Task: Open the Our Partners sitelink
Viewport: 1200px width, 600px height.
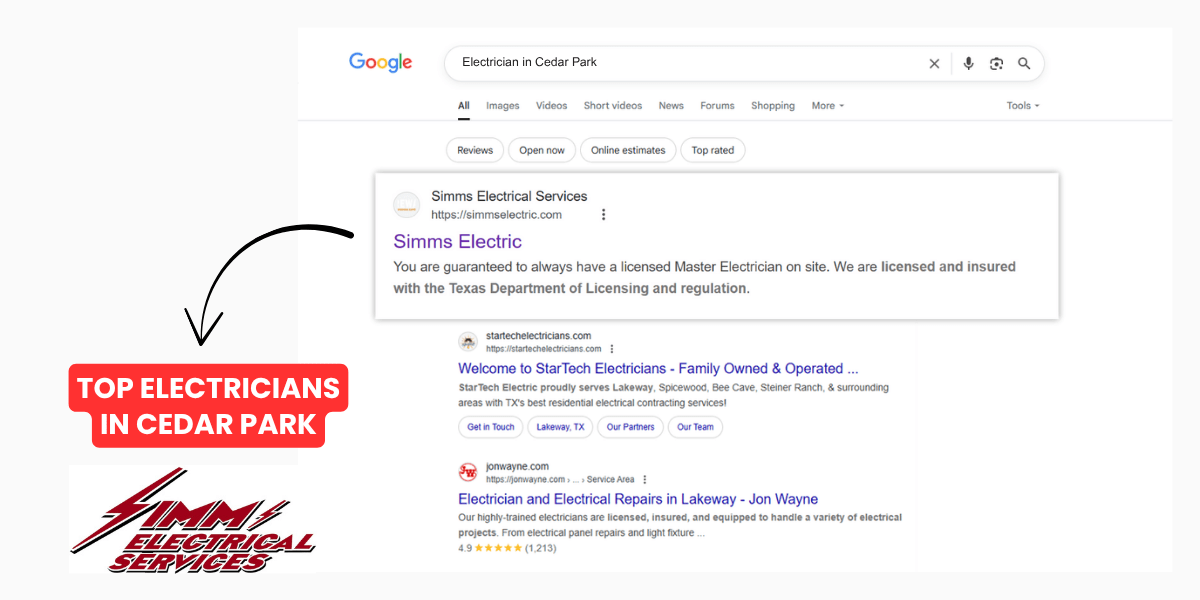Action: click(630, 427)
